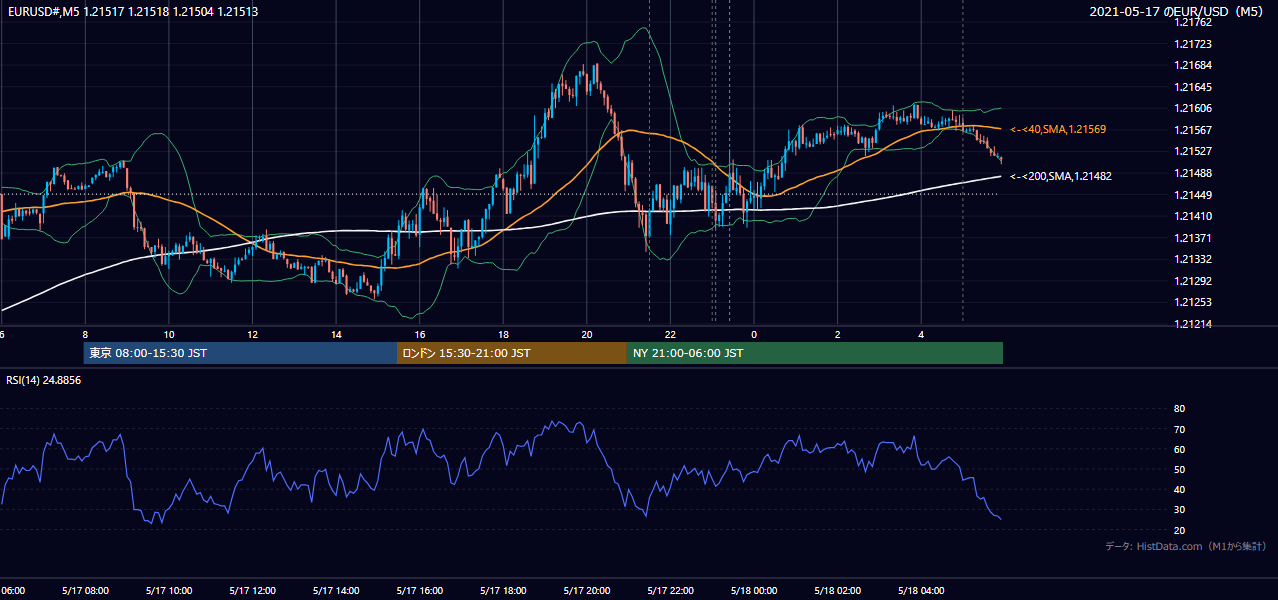Select the NY 21:00-06:00 JST session bar
The width and height of the screenshot is (1278, 600).
815,353
